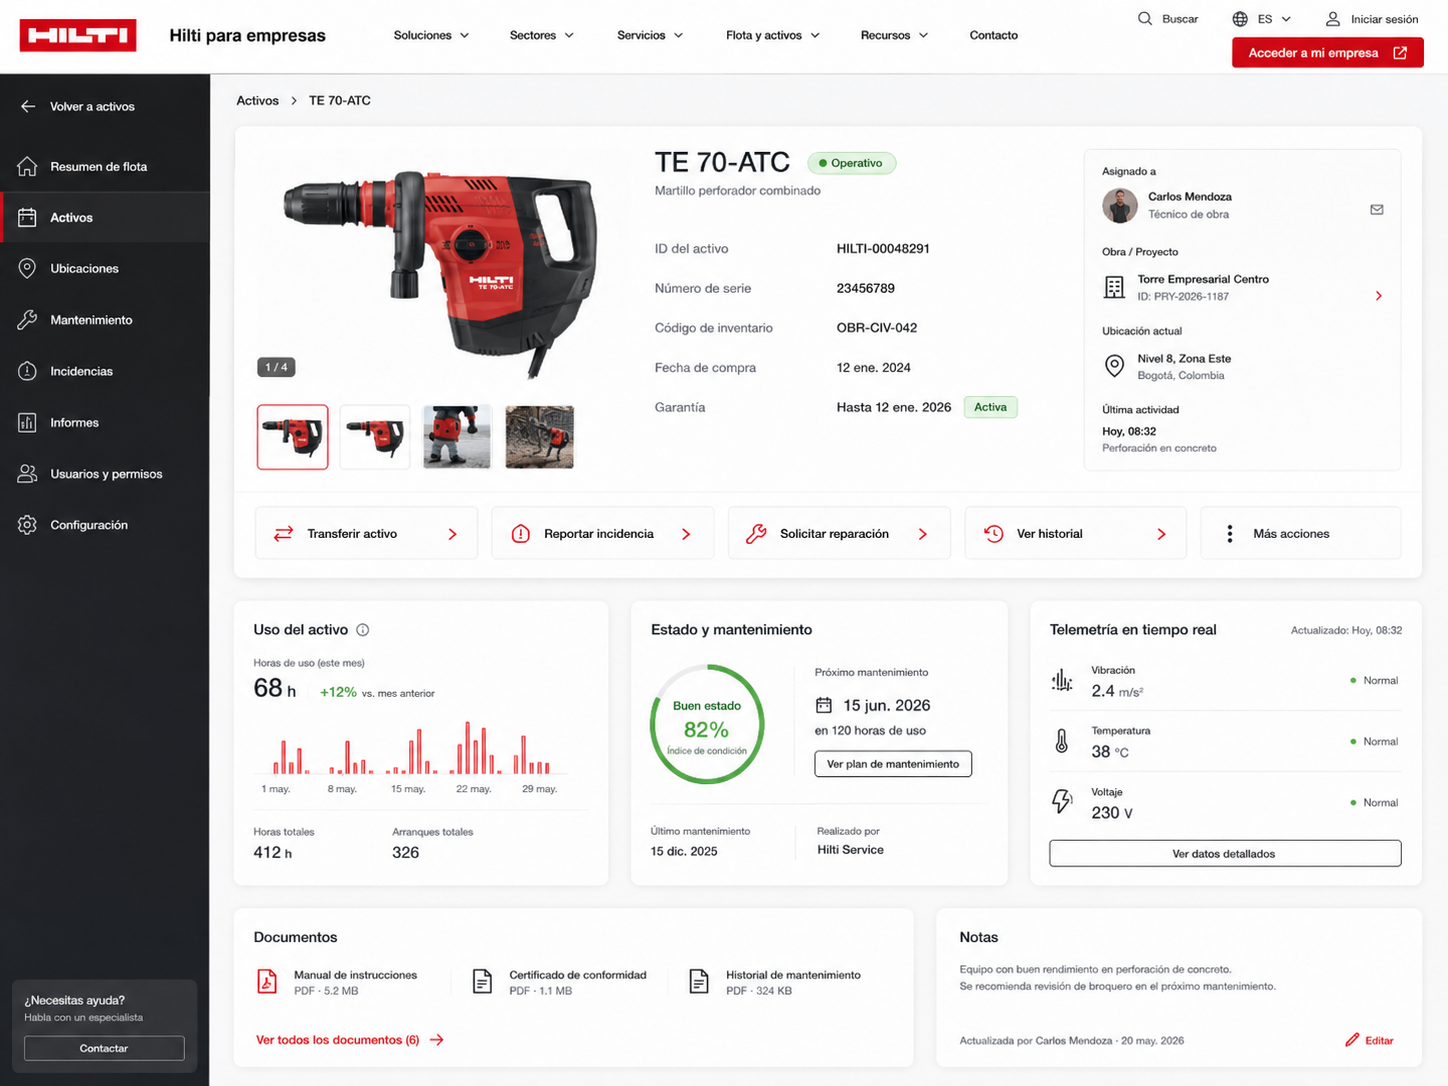Click the info icon beside Uso del activo

[363, 630]
